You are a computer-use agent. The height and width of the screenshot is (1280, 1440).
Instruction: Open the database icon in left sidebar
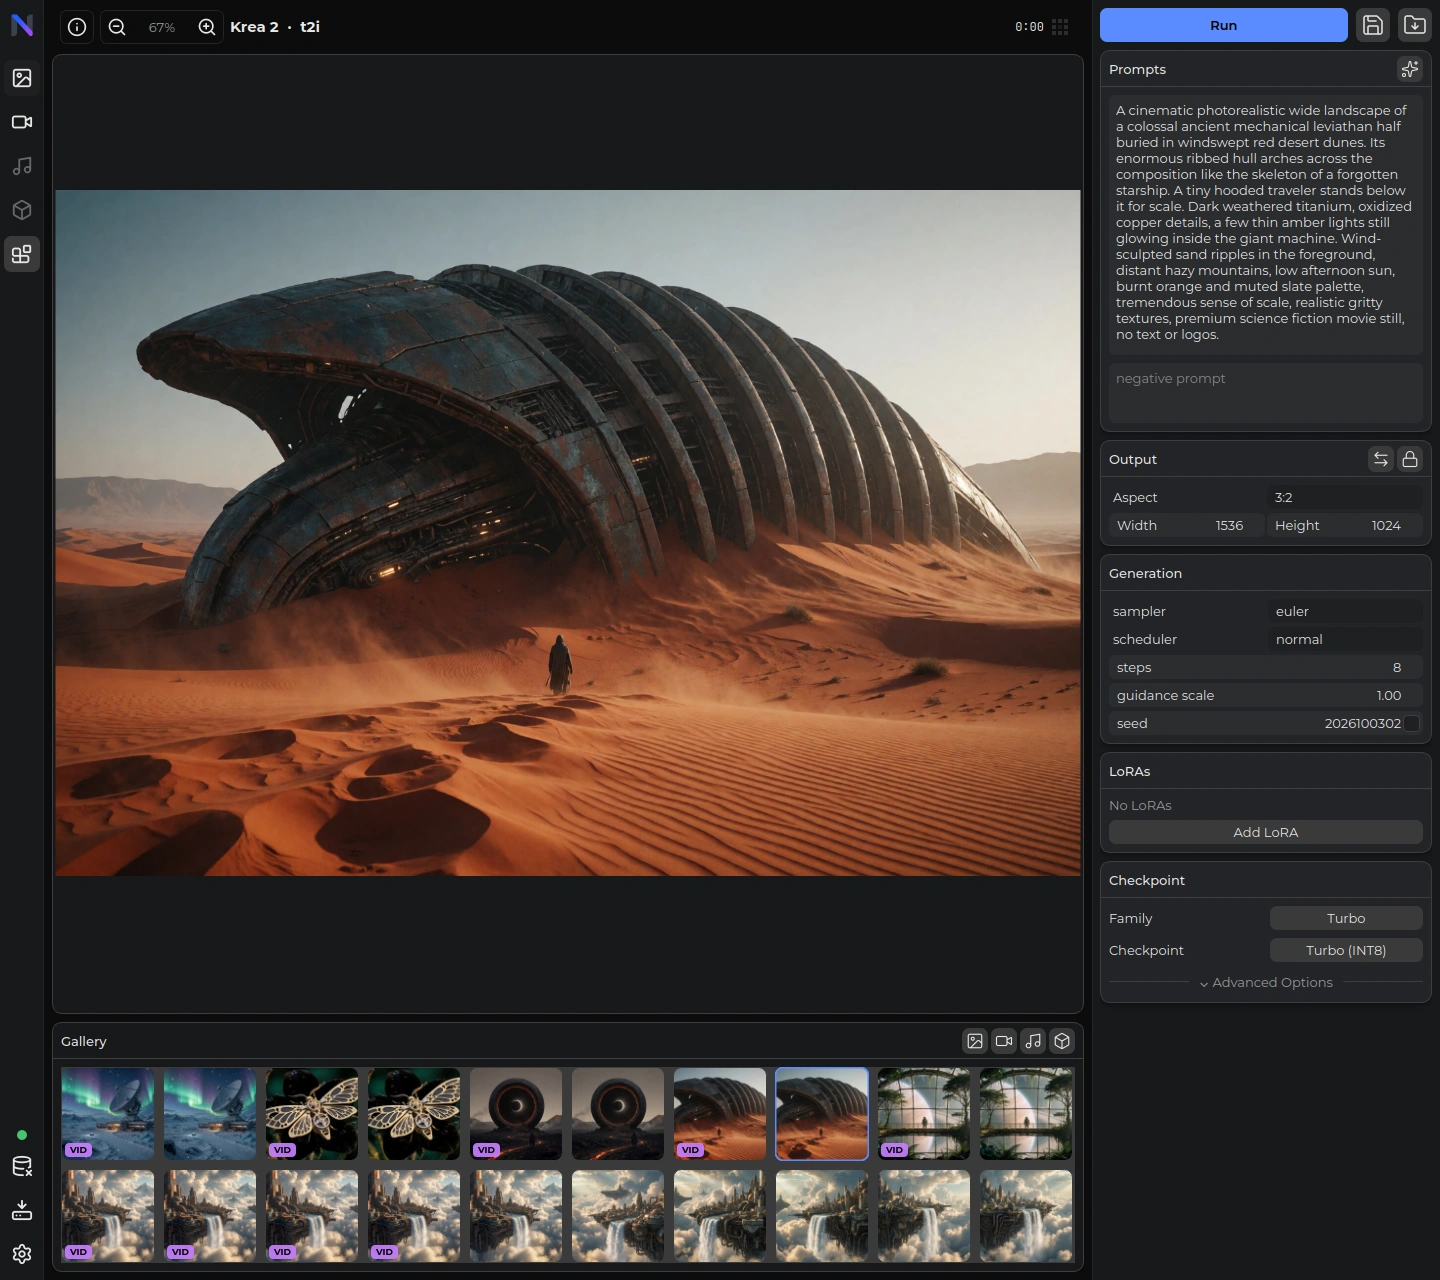(x=22, y=1166)
